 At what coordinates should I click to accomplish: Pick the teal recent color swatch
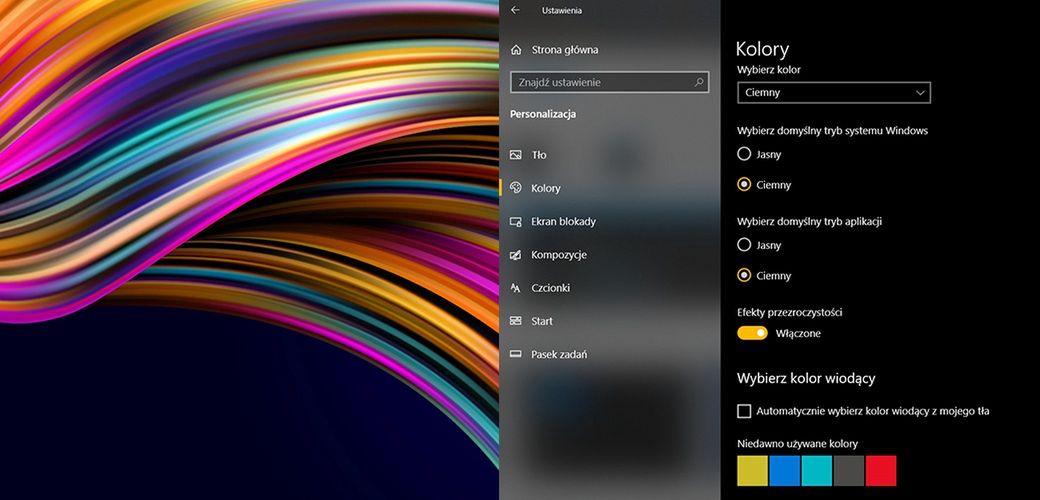(816, 471)
